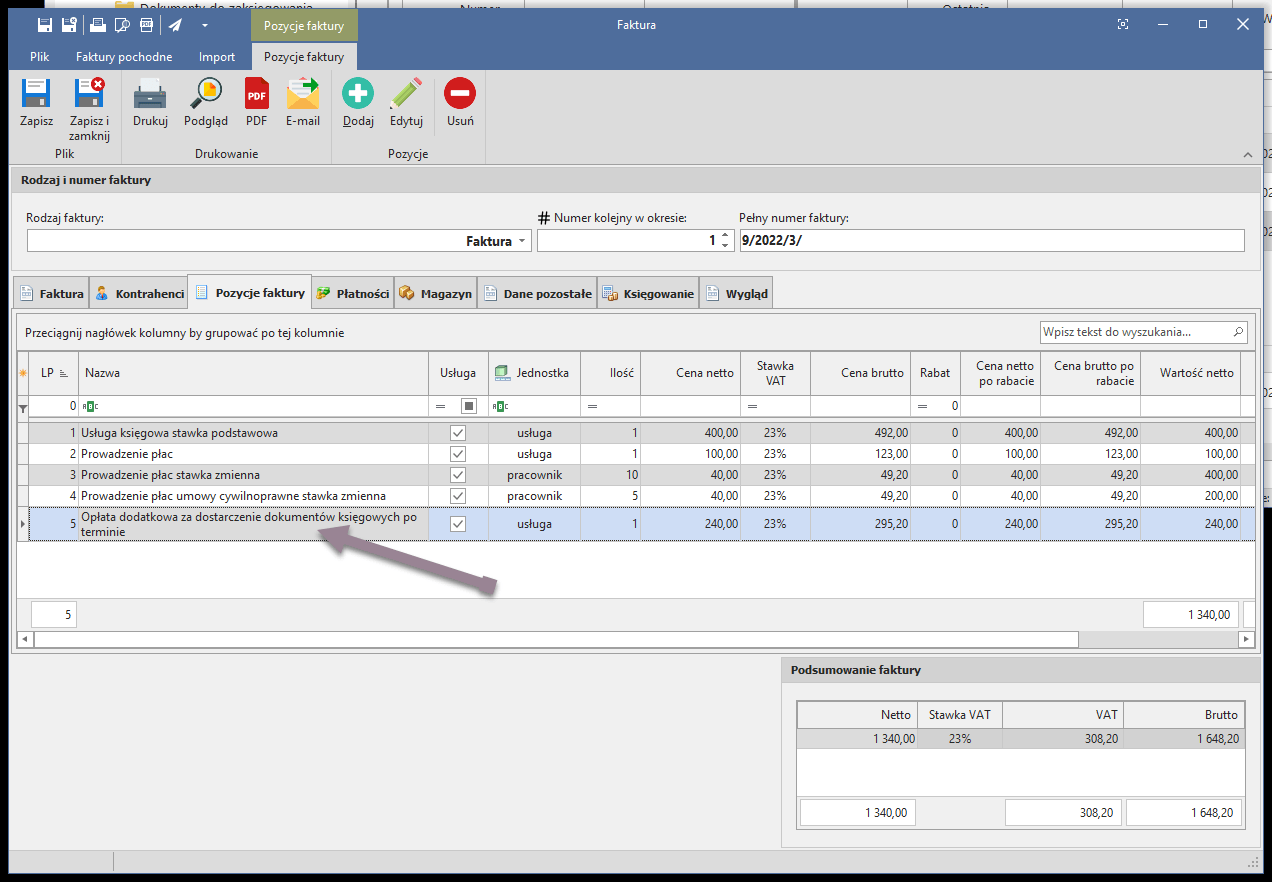Open Podgląd print preview
1272x882 pixels.
[206, 95]
